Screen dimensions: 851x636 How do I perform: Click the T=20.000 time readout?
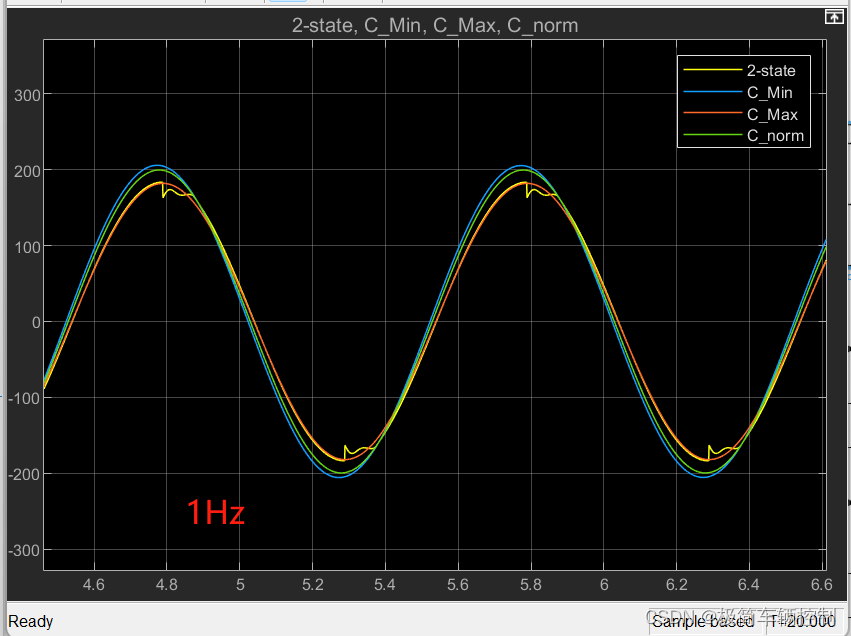(802, 621)
